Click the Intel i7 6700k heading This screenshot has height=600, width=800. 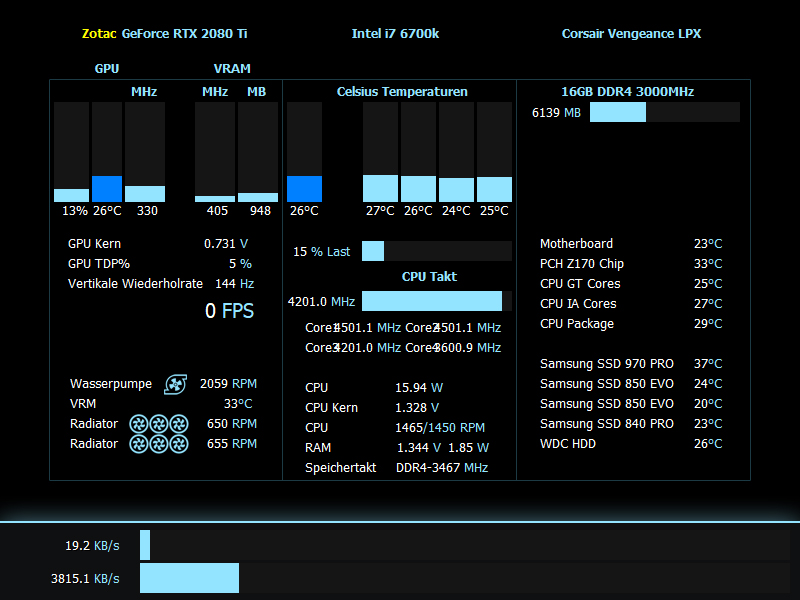pyautogui.click(x=395, y=34)
